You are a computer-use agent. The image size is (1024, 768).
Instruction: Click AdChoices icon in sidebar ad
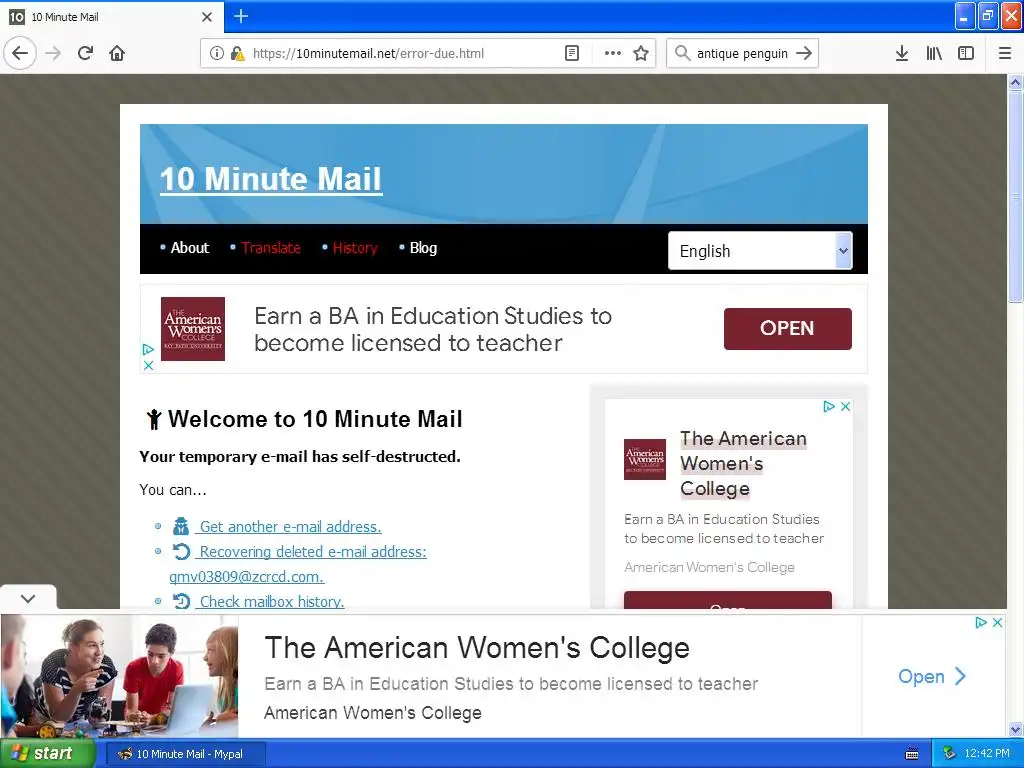(x=829, y=406)
